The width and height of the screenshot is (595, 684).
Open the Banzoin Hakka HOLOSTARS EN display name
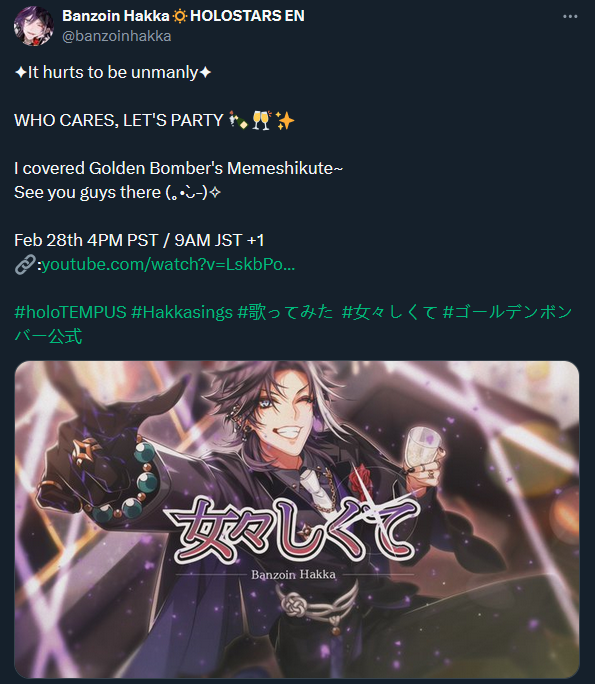pos(183,16)
